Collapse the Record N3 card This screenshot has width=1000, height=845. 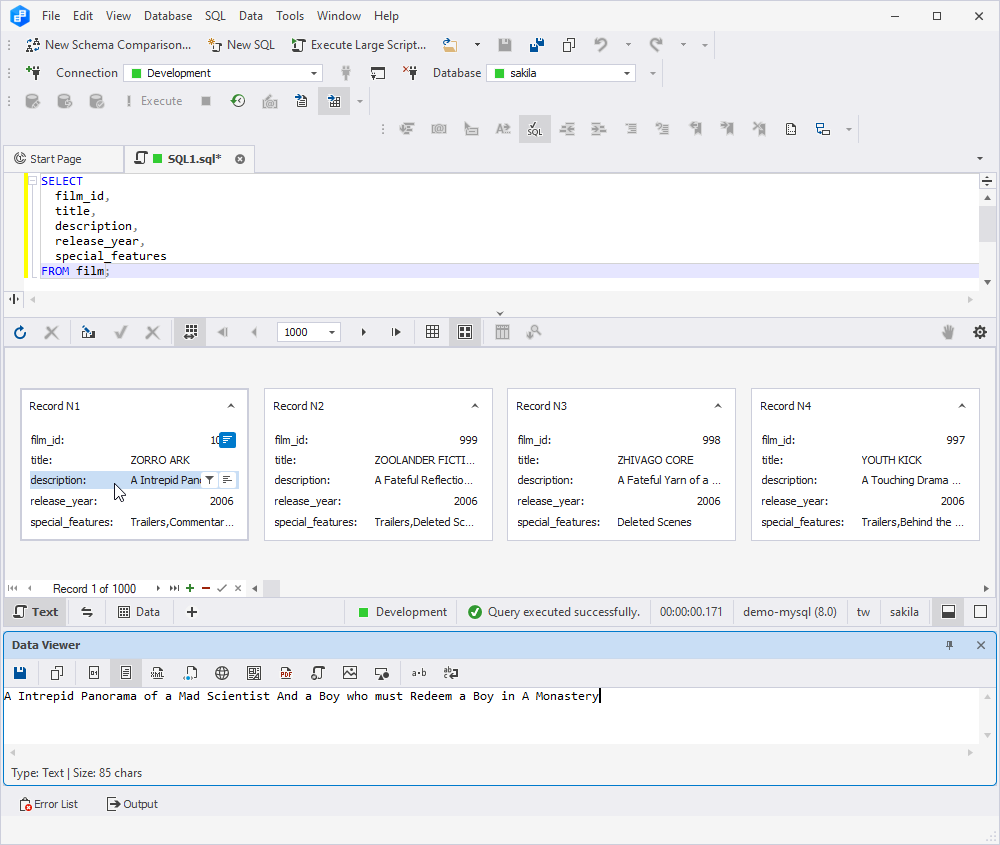tap(718, 406)
